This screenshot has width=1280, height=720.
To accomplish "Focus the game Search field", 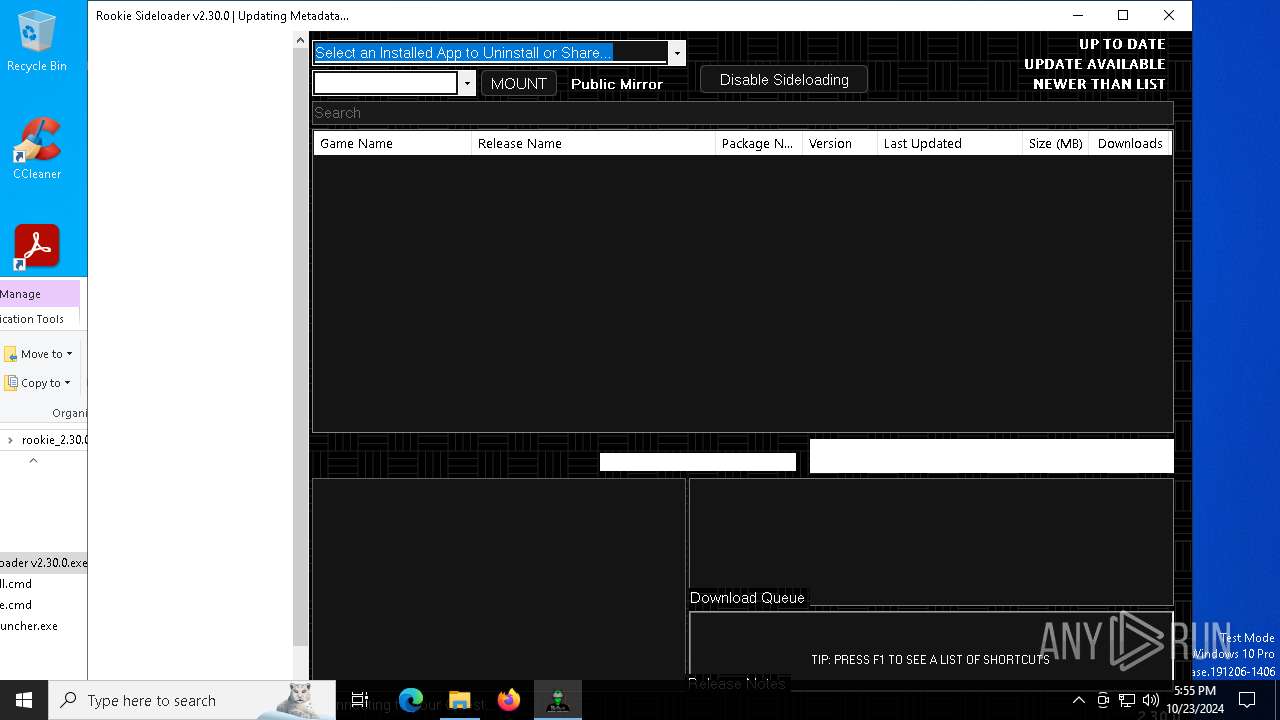I will (x=742, y=113).
